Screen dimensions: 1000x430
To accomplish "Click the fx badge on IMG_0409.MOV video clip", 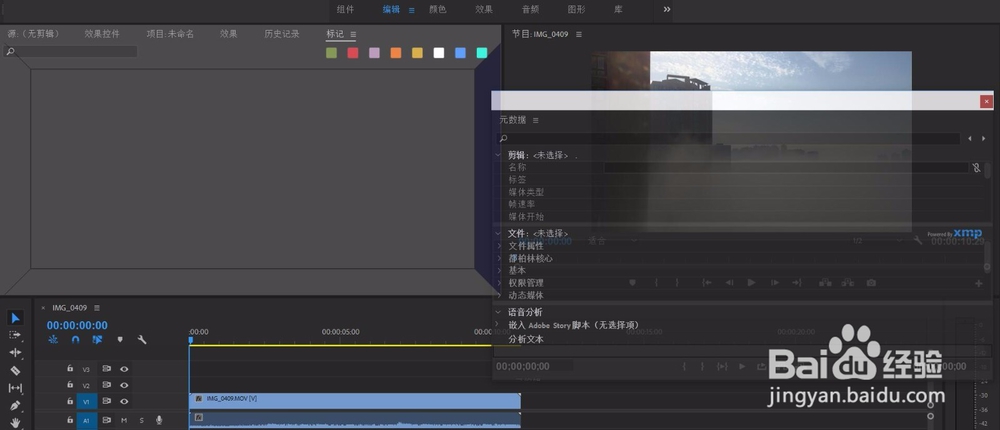I will pyautogui.click(x=198, y=398).
